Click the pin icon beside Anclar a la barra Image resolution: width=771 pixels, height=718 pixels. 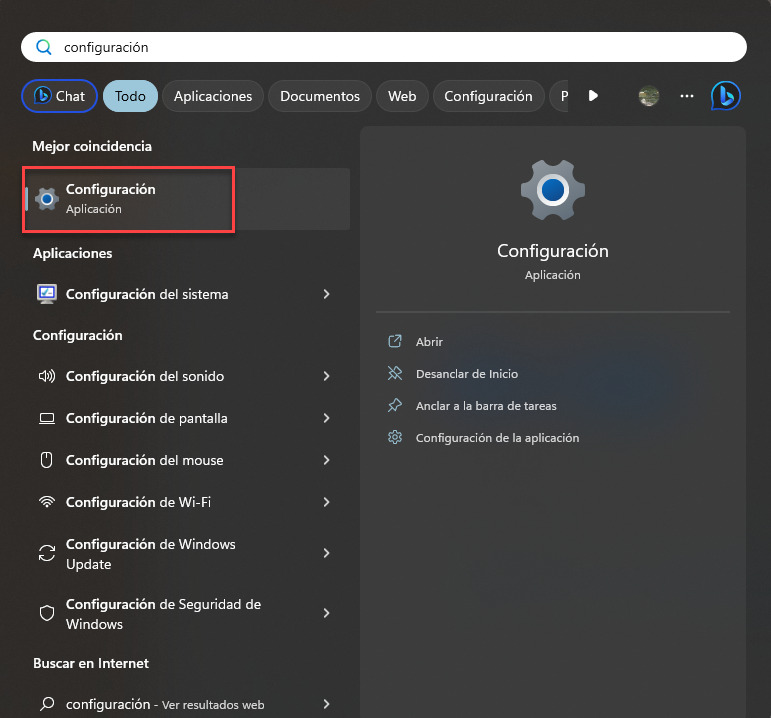coord(395,406)
